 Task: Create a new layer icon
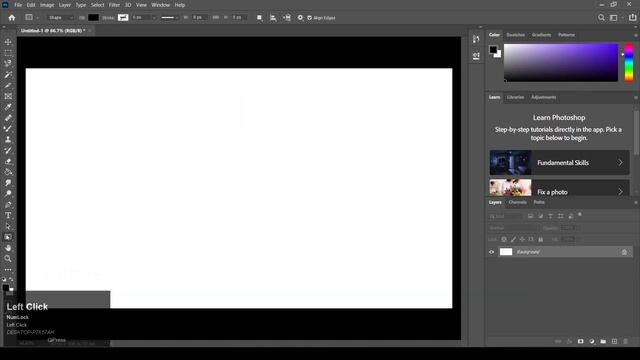click(x=614, y=341)
